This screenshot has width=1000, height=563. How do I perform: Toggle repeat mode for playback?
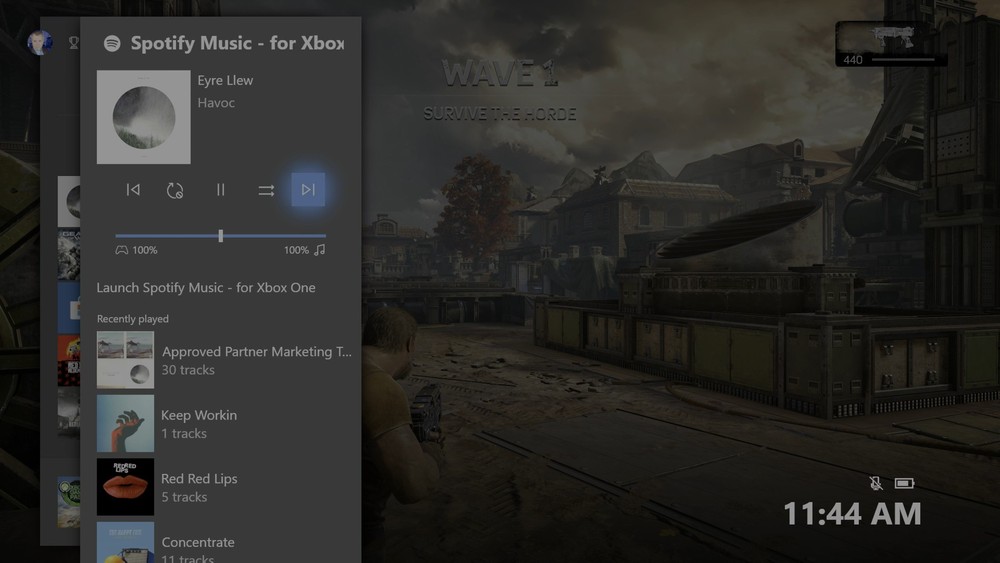(175, 190)
